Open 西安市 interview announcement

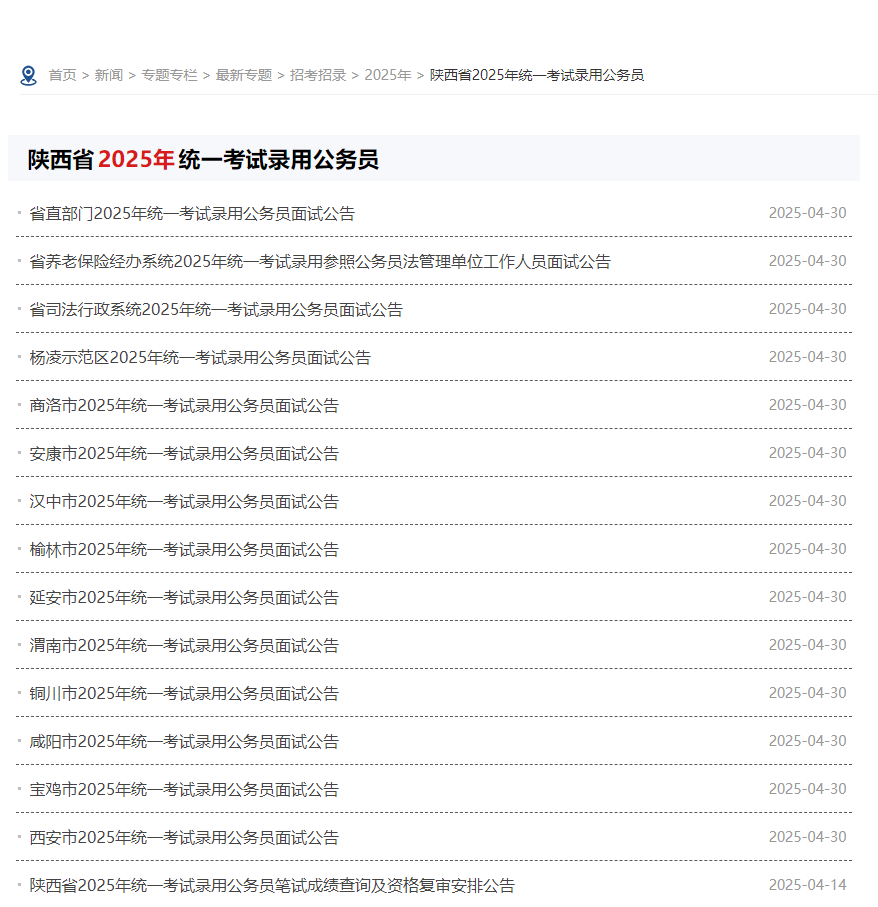tap(184, 838)
